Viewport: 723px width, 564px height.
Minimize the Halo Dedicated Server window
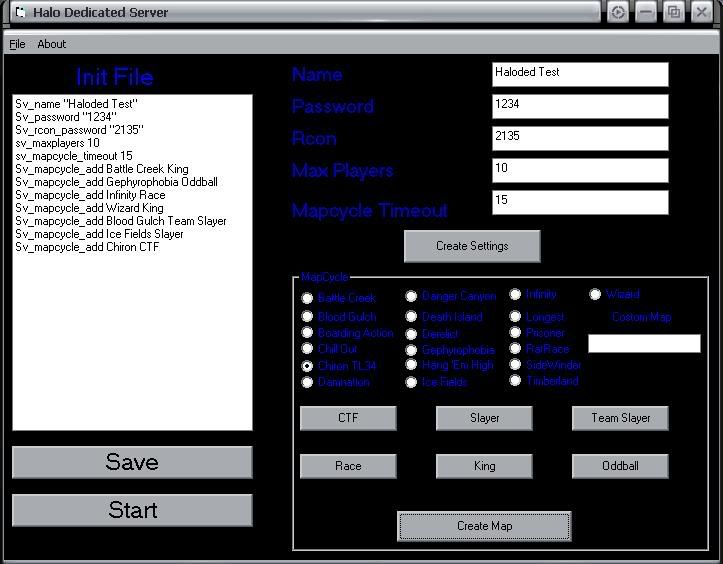pos(646,12)
